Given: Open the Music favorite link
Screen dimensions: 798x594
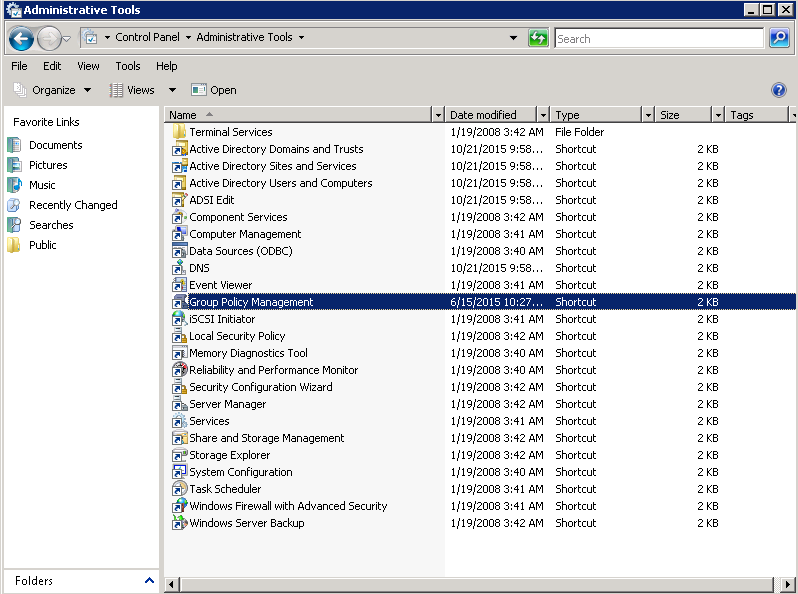Looking at the screenshot, I should tap(42, 185).
